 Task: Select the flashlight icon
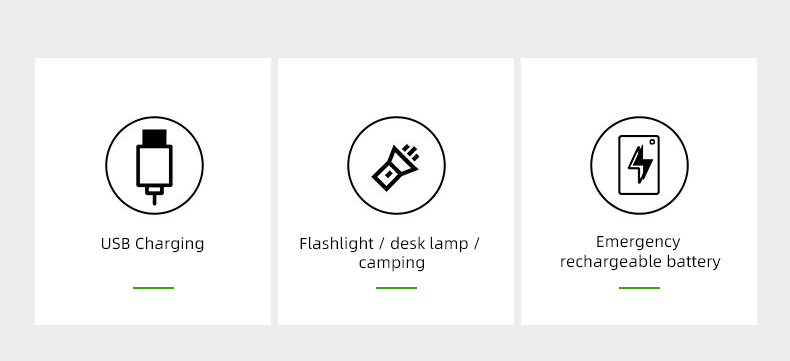point(396,166)
